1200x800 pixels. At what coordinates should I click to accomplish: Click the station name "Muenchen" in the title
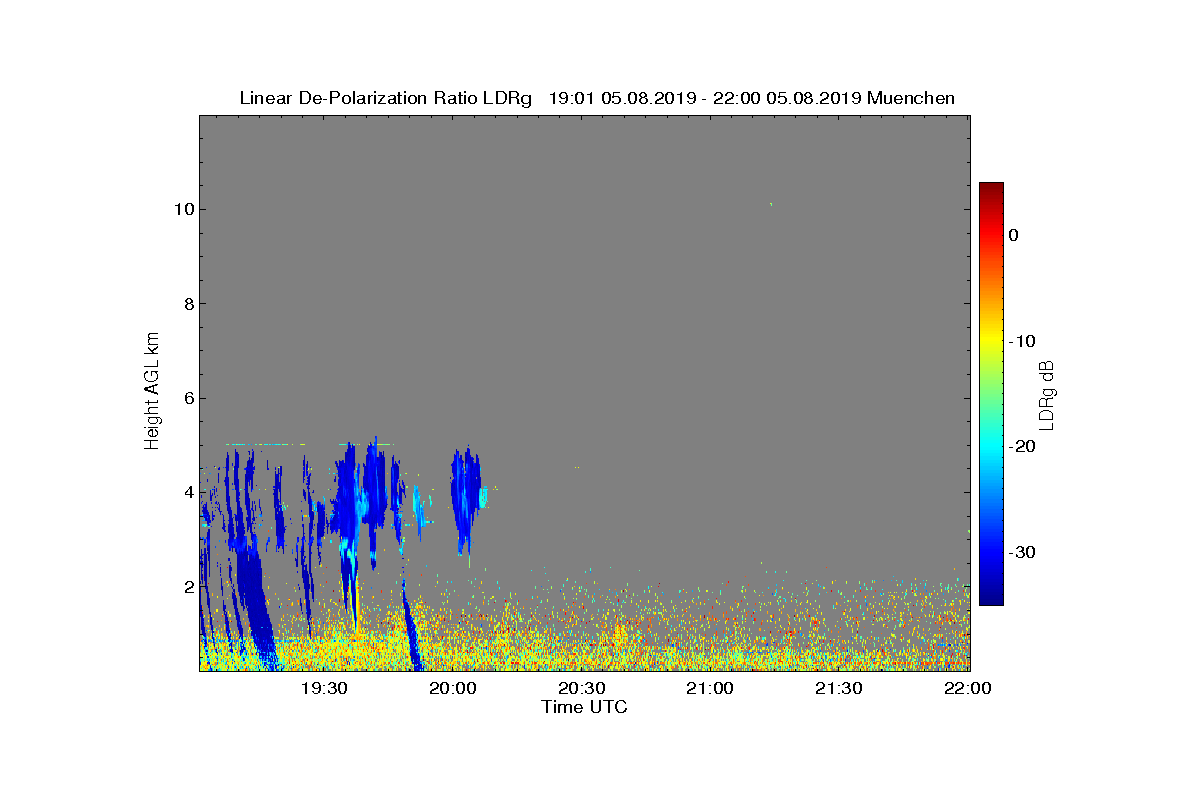coord(911,98)
